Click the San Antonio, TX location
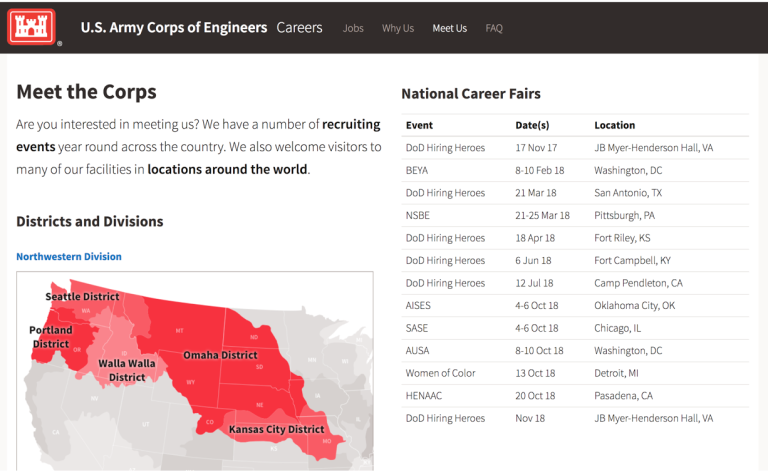 tap(628, 193)
